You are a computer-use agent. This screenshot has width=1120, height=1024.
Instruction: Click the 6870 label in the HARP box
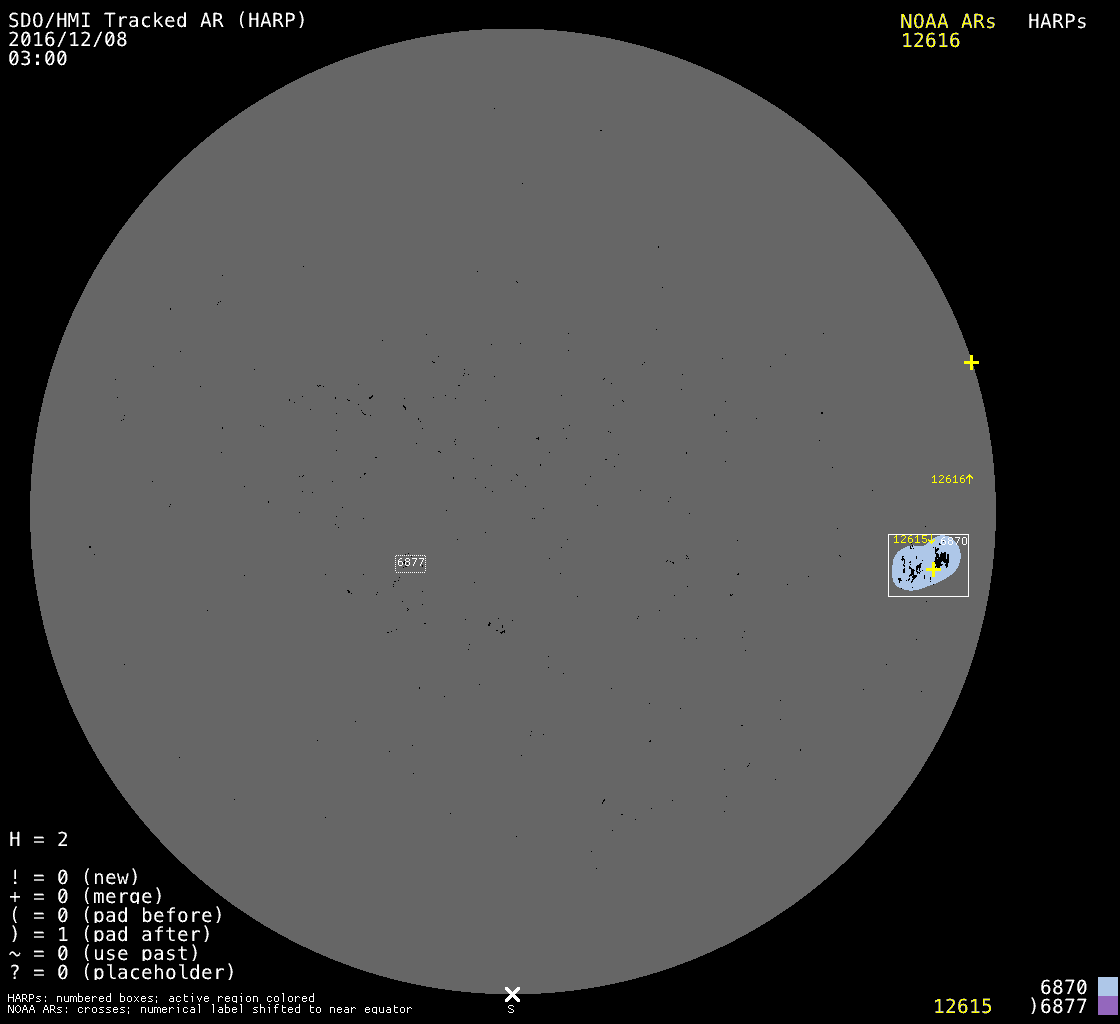[954, 541]
